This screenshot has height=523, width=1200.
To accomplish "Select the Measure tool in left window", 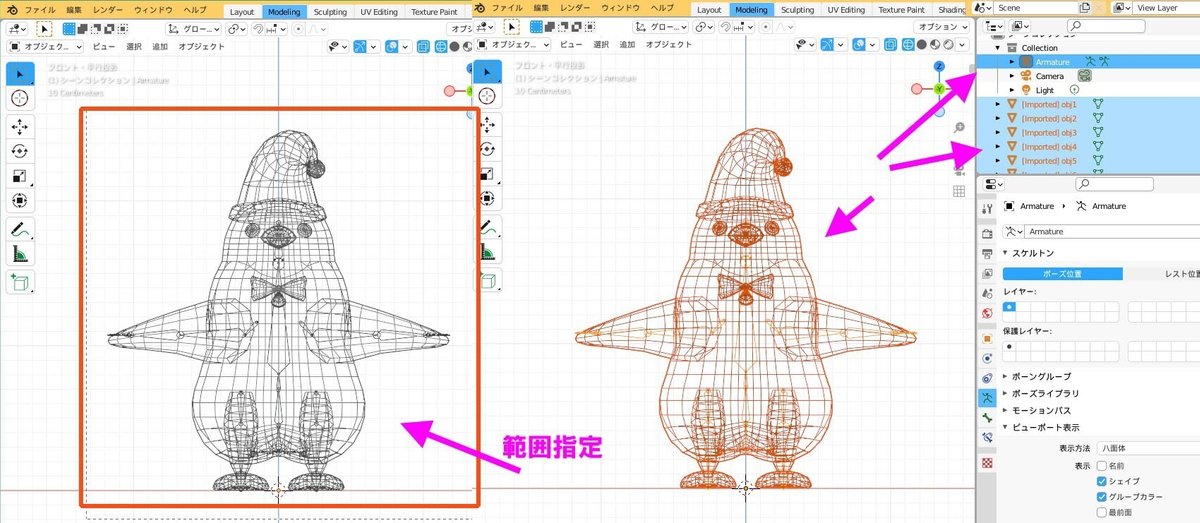I will pos(20,255).
